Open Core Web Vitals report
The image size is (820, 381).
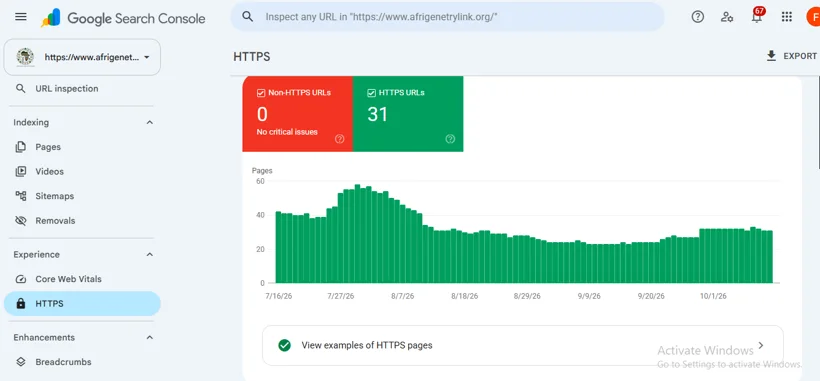coord(82,279)
